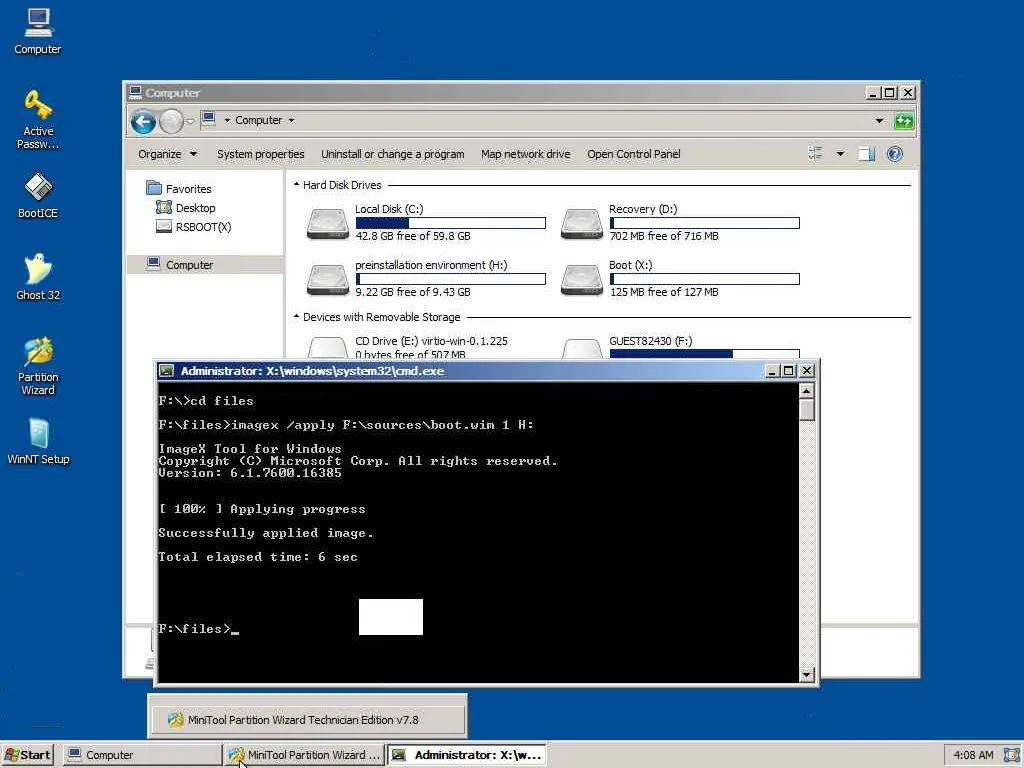Click the cmd scrollbar down arrow
This screenshot has height=768, width=1024.
807,675
